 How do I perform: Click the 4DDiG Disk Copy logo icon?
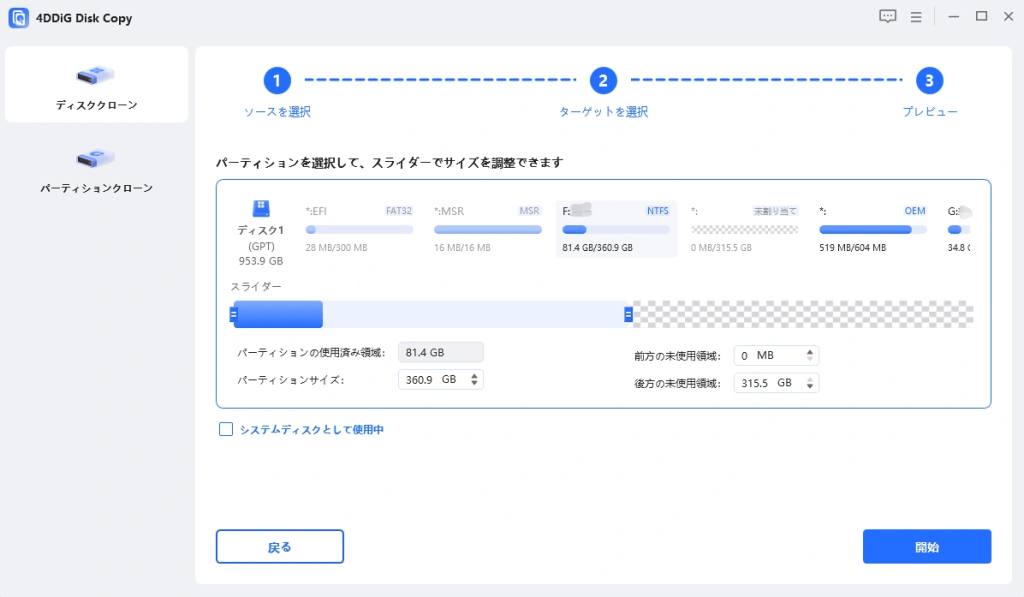[x=18, y=17]
